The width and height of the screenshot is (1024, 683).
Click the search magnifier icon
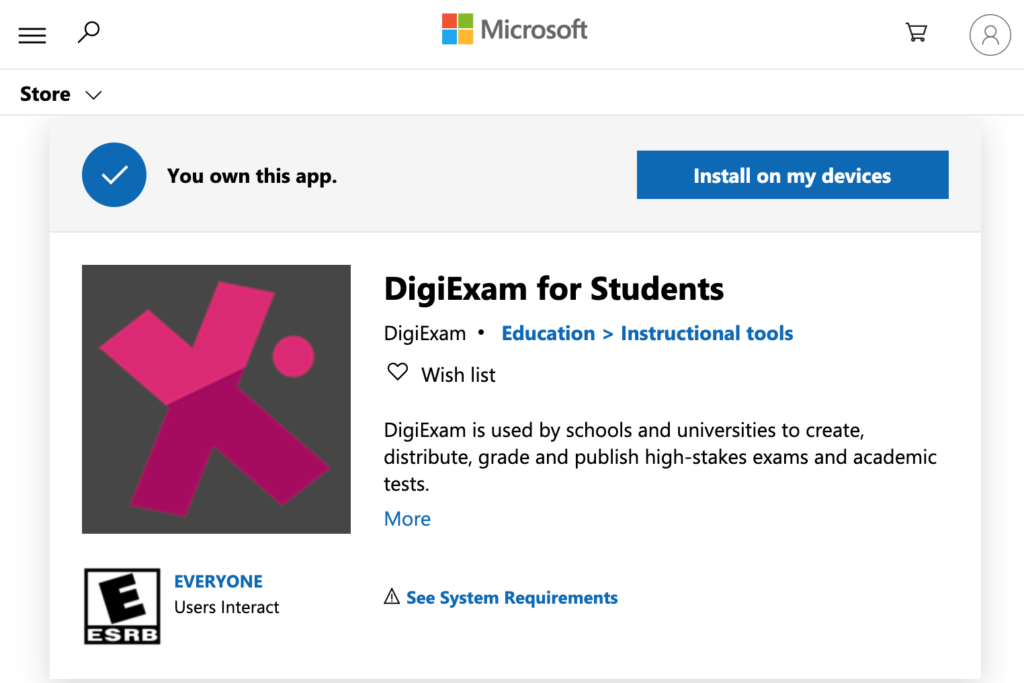(x=89, y=32)
